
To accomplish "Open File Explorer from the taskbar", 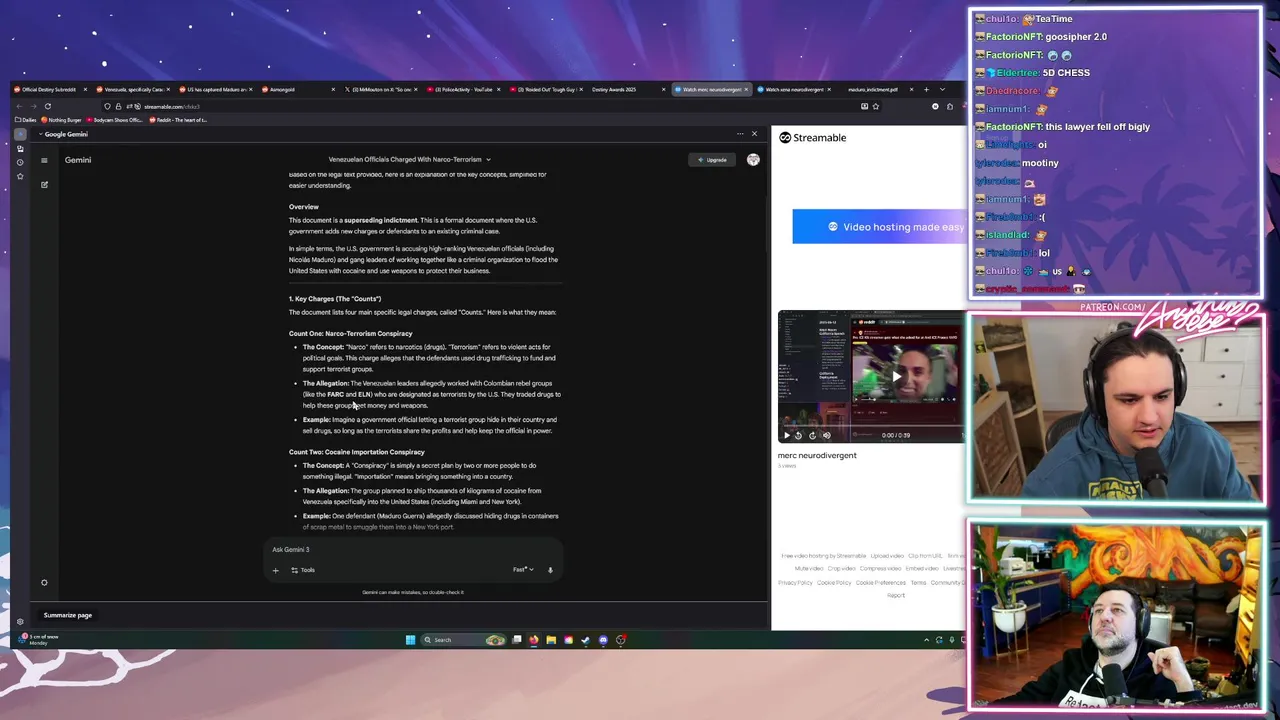I will click(x=551, y=640).
